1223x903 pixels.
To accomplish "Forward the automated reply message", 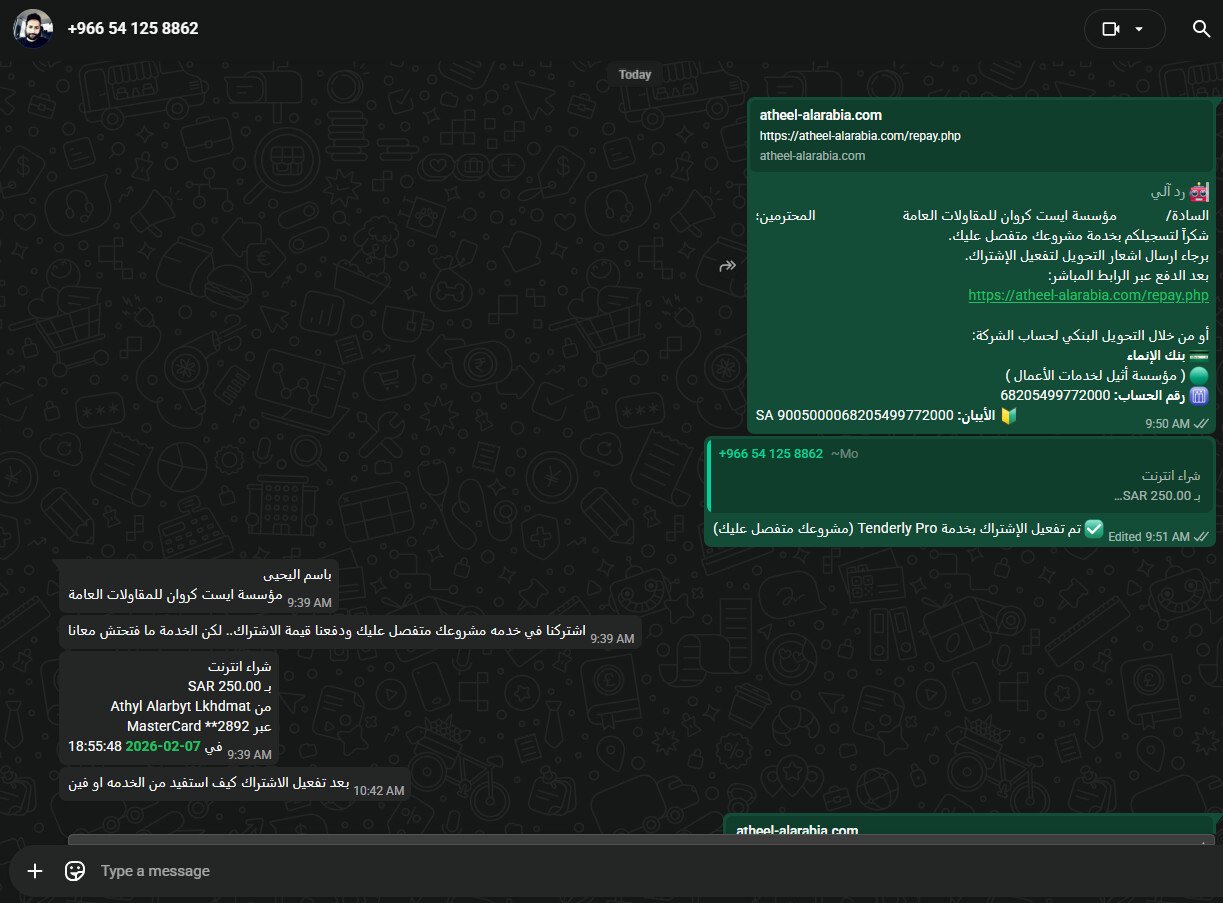I will (727, 265).
